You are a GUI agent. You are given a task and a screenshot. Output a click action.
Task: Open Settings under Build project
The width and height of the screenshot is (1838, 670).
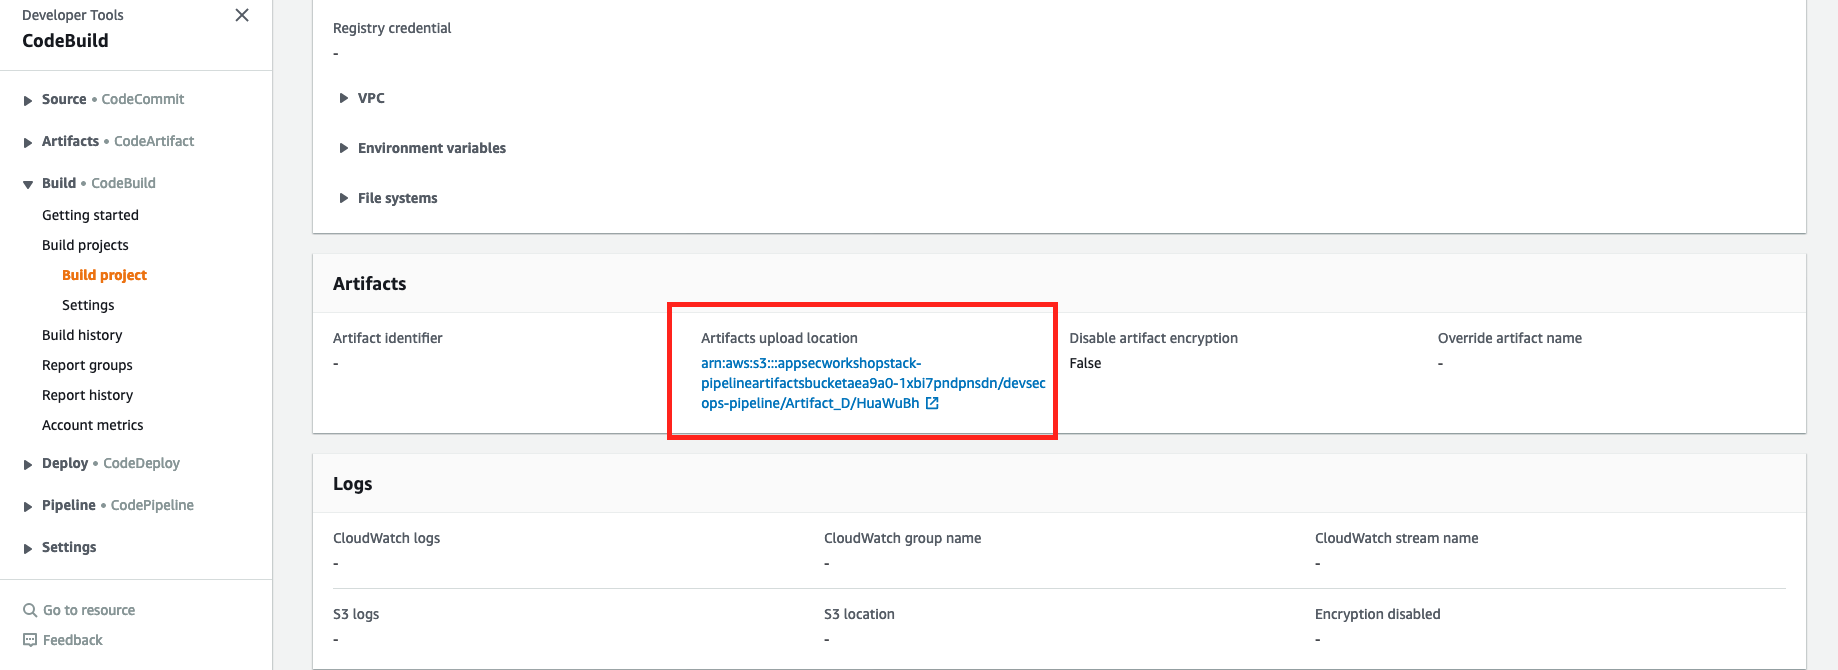pyautogui.click(x=88, y=305)
